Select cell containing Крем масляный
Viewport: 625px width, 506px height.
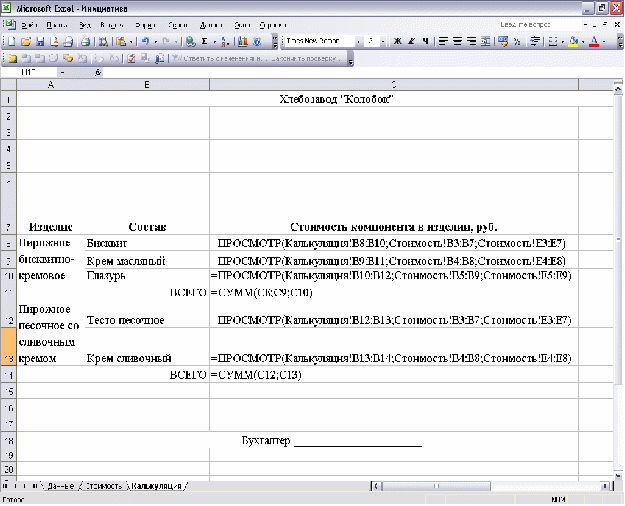pyautogui.click(x=147, y=261)
